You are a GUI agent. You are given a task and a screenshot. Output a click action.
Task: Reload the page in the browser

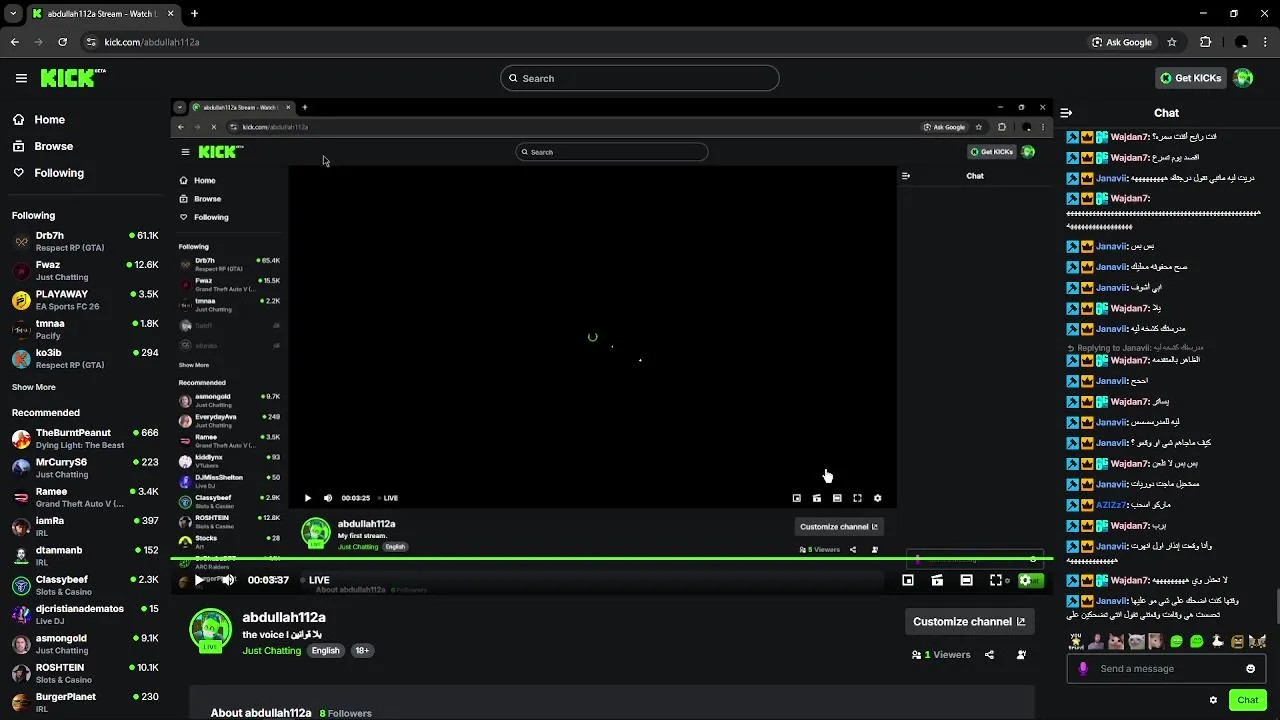point(62,42)
